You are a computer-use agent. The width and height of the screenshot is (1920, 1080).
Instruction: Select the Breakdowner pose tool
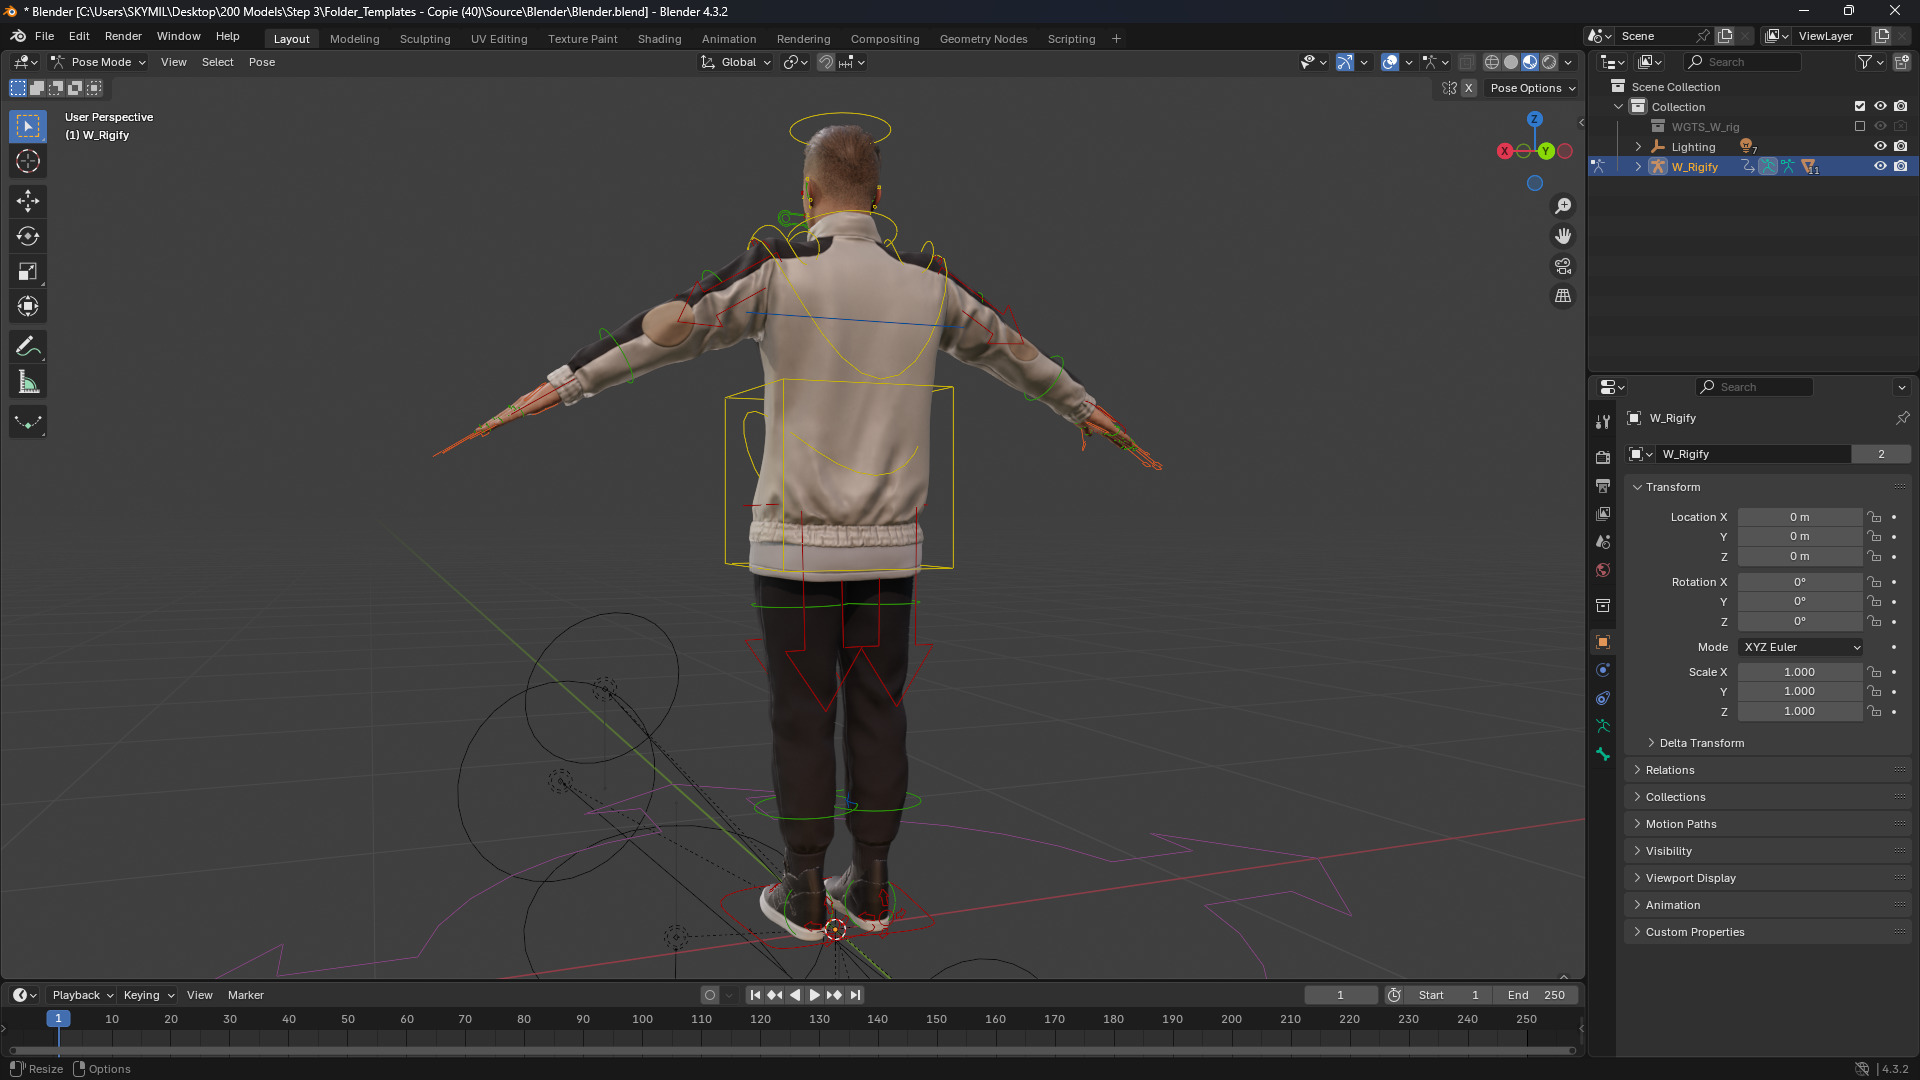coord(28,422)
